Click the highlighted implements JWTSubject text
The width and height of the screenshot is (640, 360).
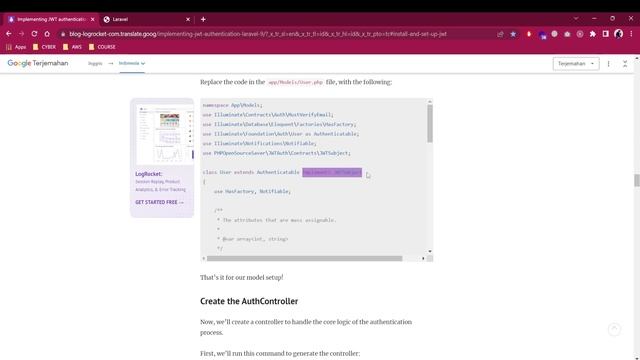(x=332, y=172)
